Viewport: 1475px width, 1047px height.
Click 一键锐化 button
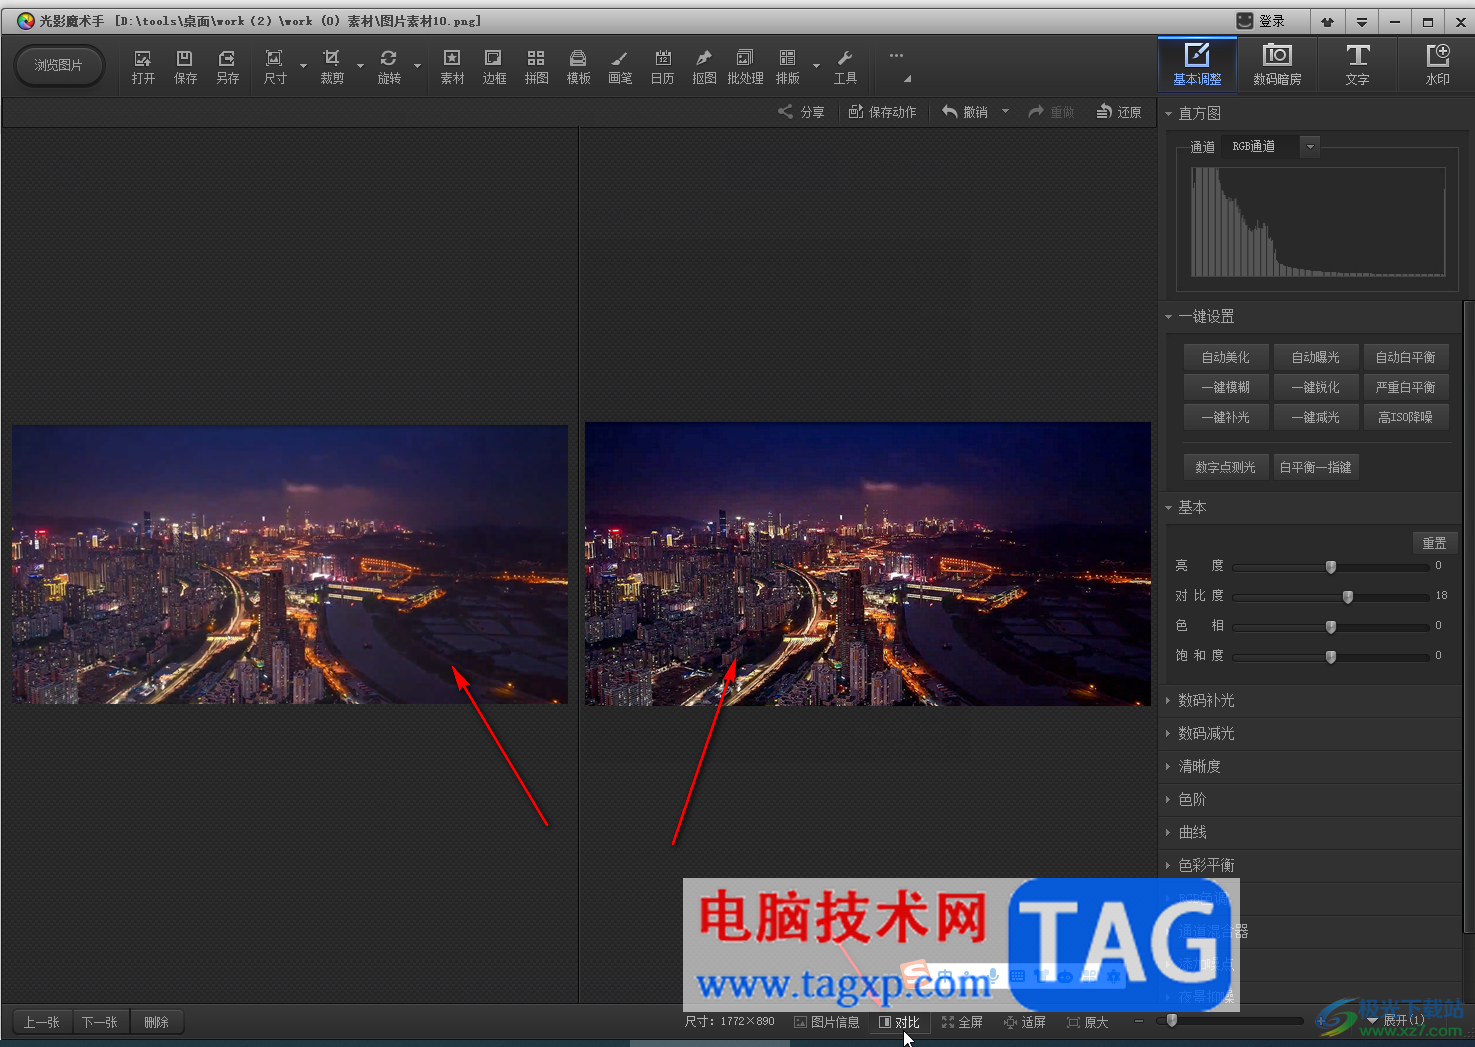(1316, 387)
